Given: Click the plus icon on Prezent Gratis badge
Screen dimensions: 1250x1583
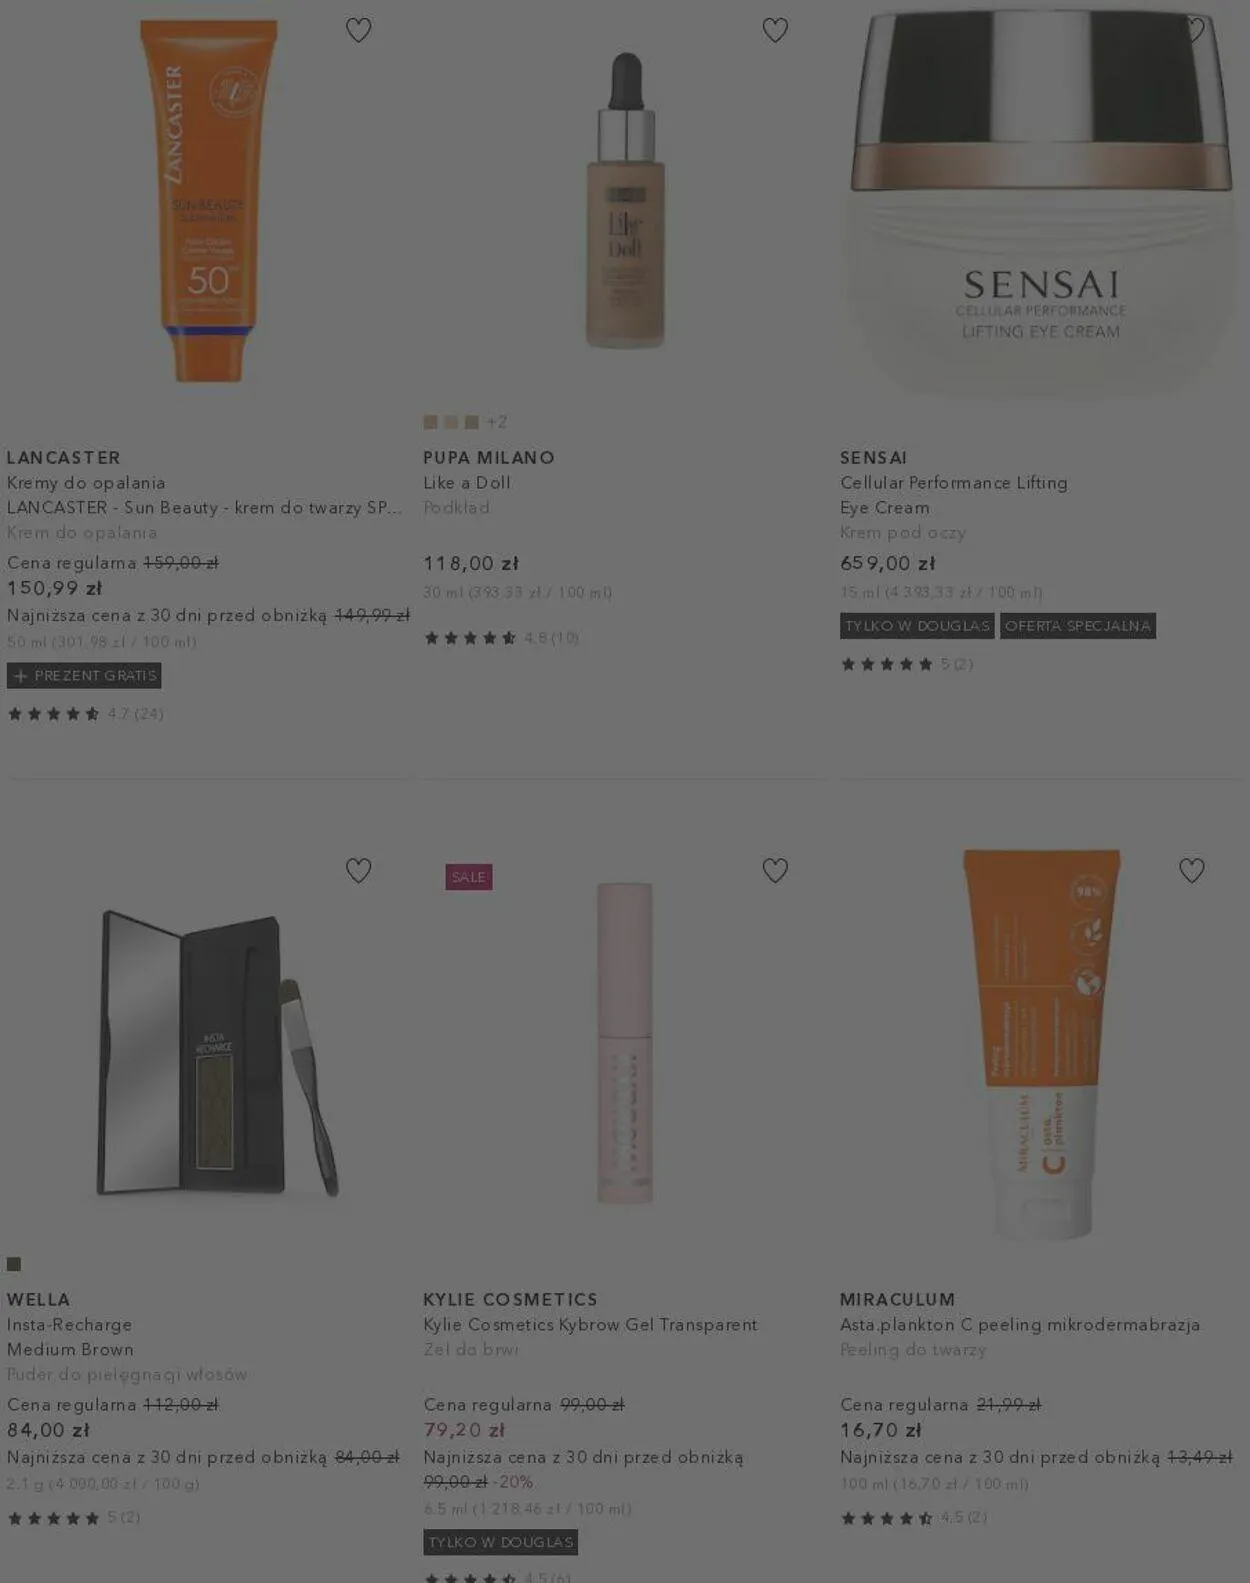Looking at the screenshot, I should (21, 676).
